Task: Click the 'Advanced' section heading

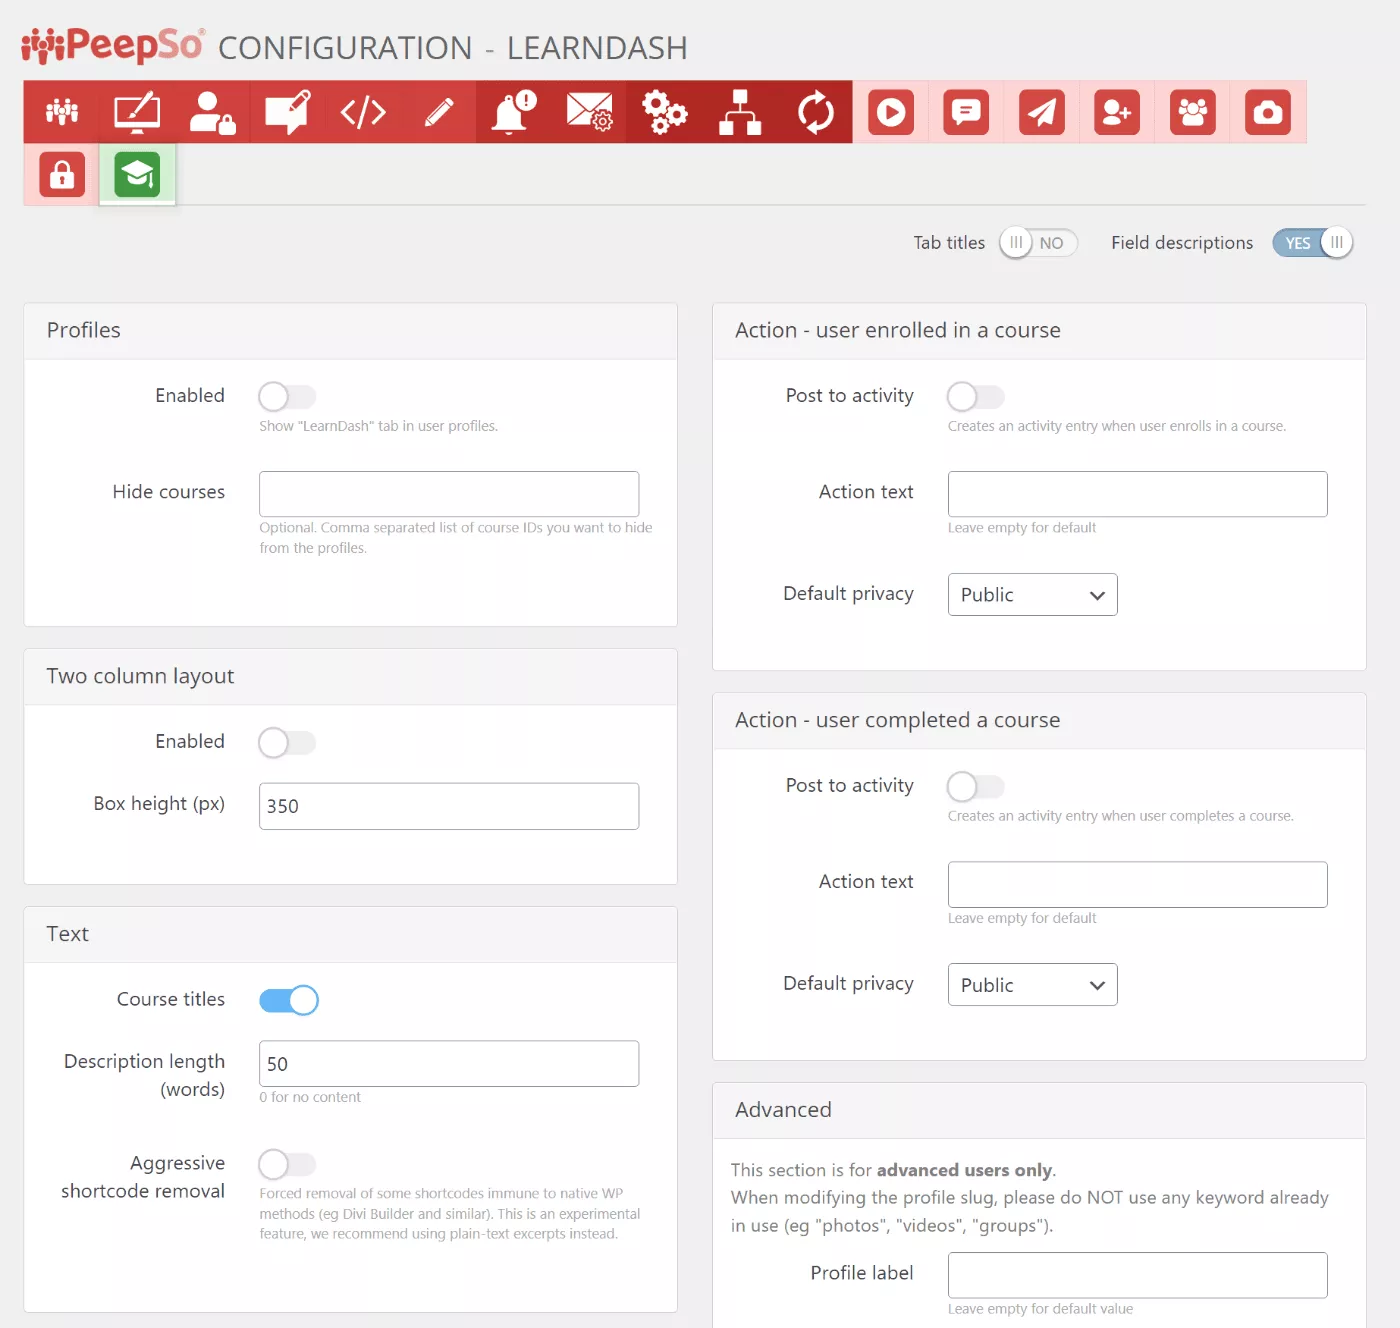Action: point(783,1110)
